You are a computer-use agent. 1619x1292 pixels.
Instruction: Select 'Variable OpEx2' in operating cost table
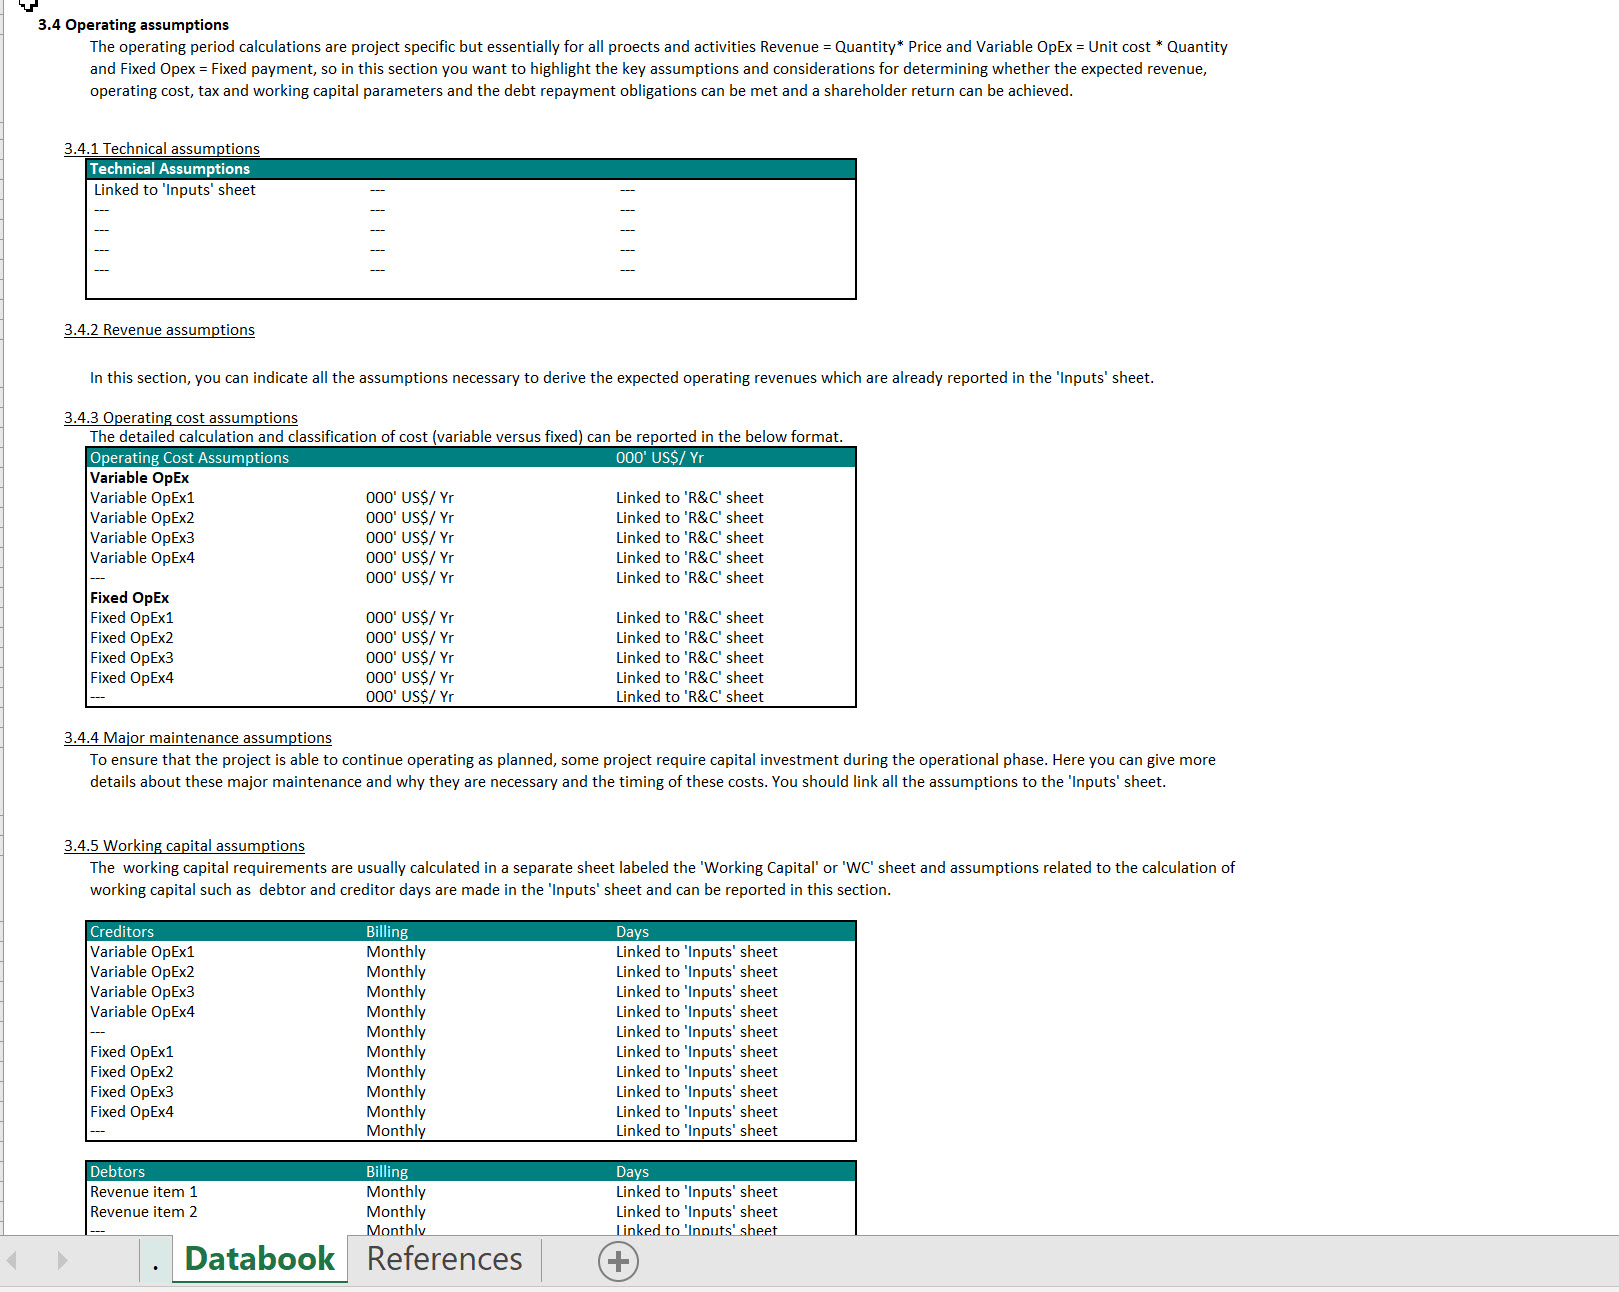142,518
